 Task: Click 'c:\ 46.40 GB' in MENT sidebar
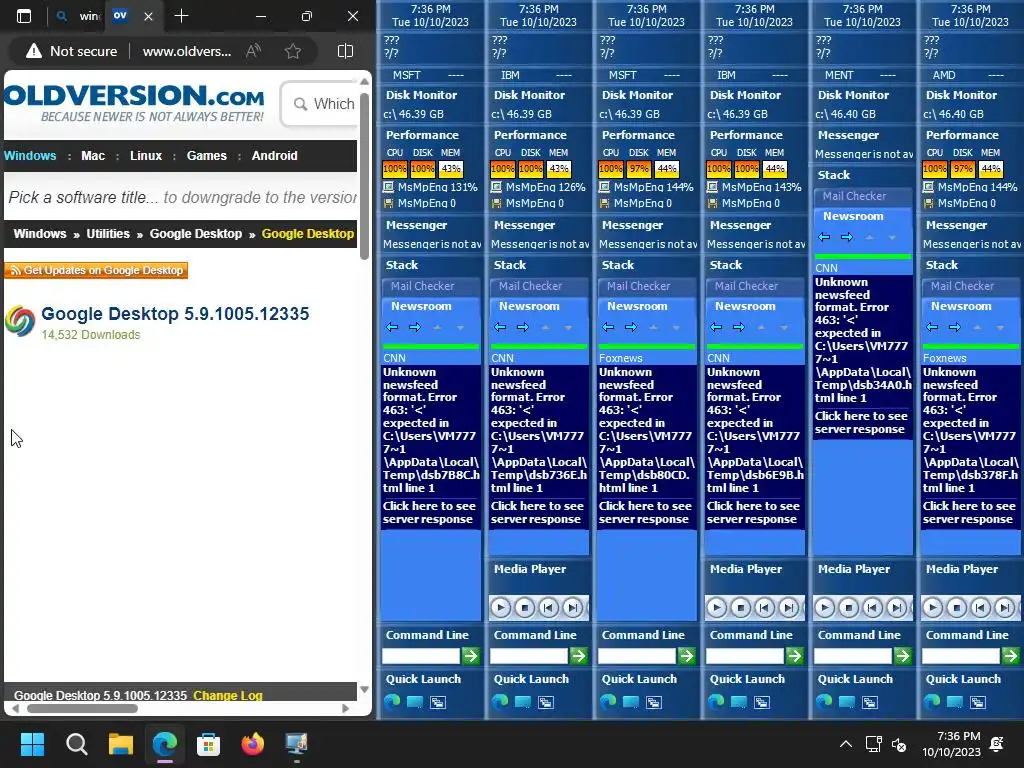click(846, 114)
